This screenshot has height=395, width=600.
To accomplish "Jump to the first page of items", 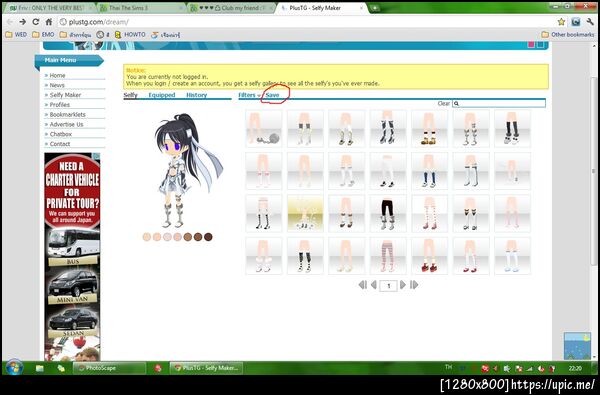I will (x=362, y=285).
